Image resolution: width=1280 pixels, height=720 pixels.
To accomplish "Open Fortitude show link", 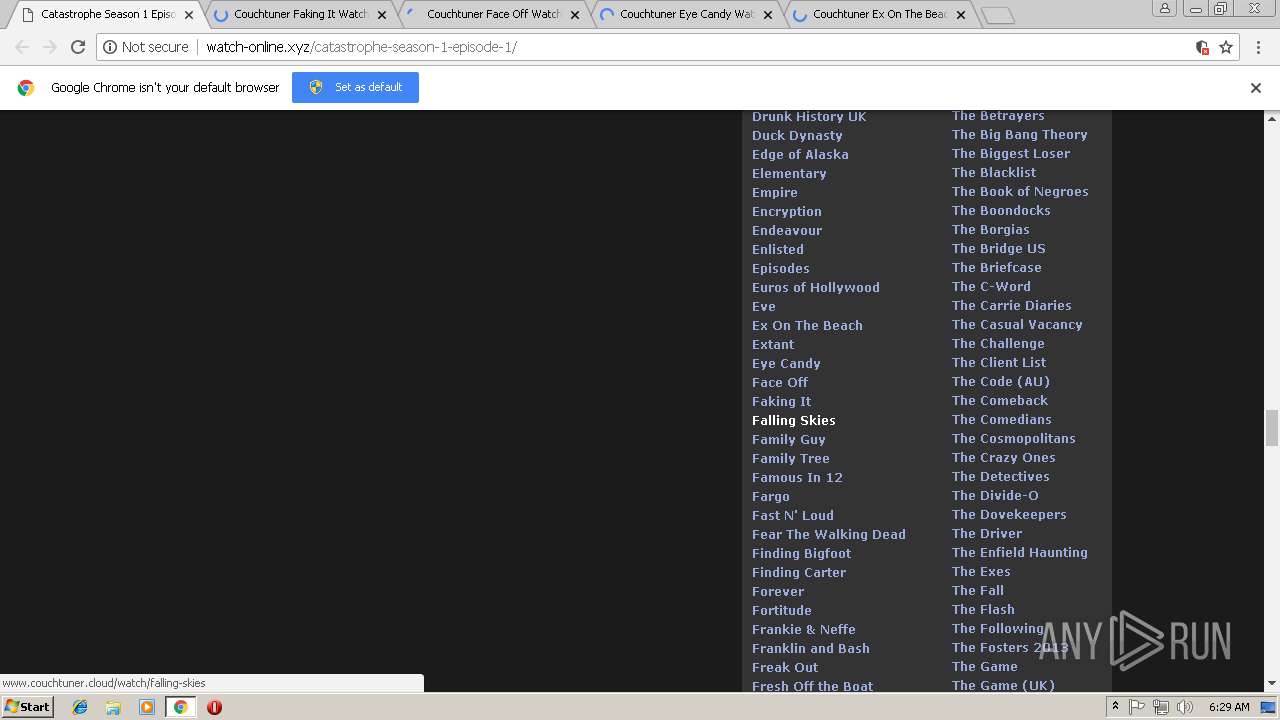I will point(781,610).
